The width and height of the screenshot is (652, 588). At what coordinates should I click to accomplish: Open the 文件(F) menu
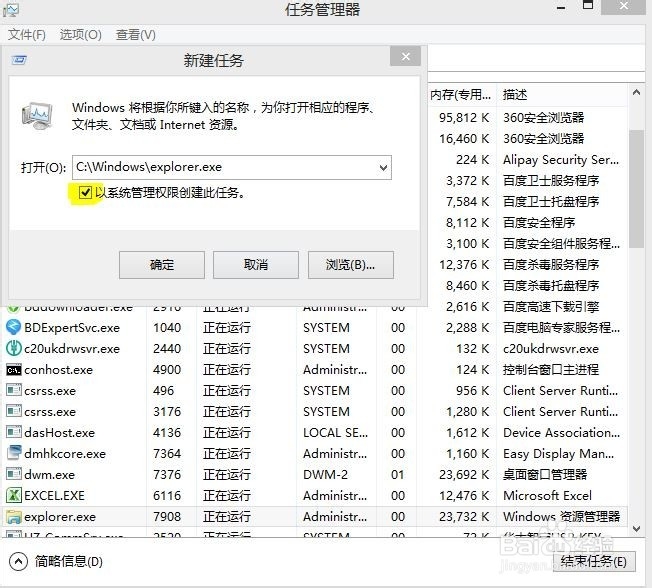[x=27, y=35]
